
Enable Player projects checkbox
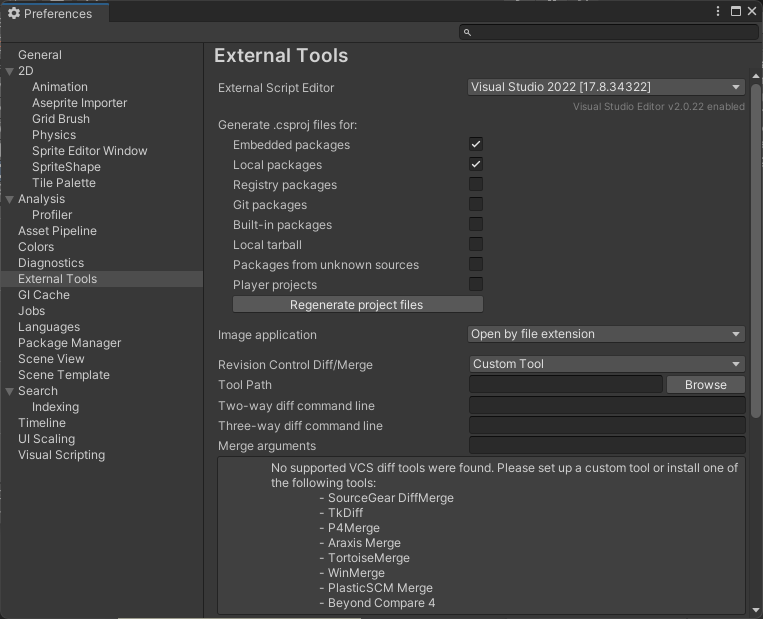click(476, 284)
